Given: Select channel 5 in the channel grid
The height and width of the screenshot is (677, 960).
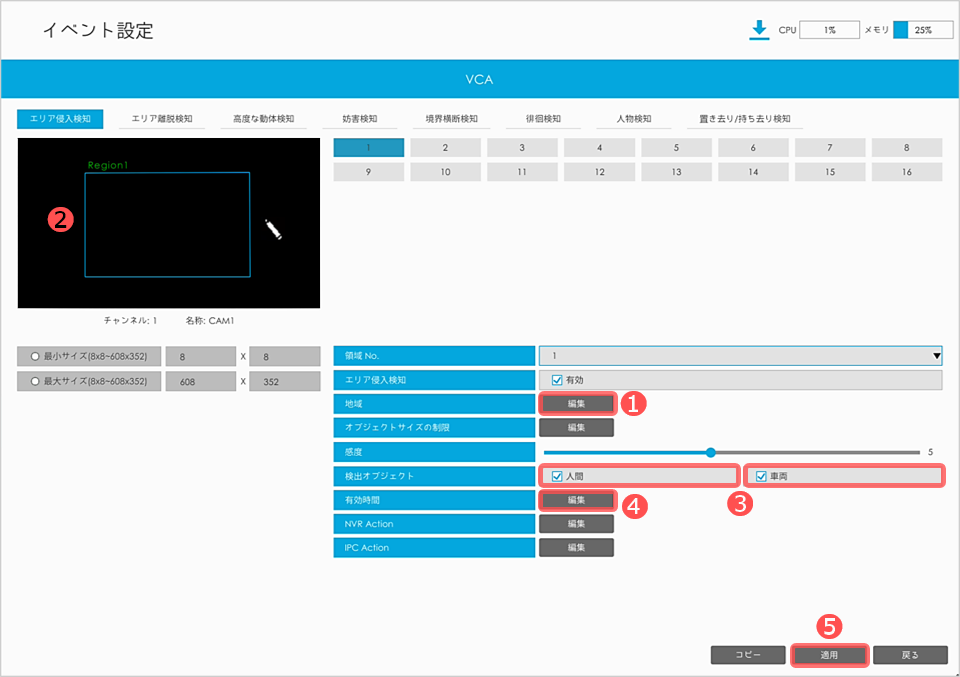Looking at the screenshot, I should (676, 147).
